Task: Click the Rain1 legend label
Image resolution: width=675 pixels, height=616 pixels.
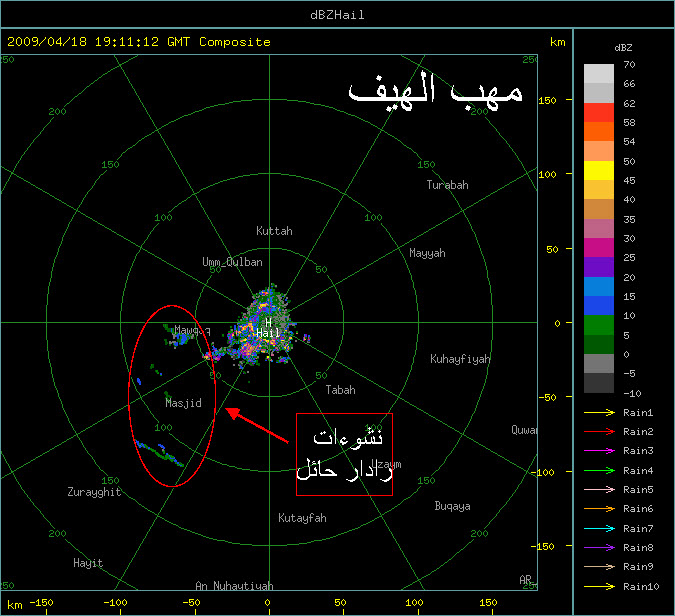Action: pyautogui.click(x=638, y=413)
